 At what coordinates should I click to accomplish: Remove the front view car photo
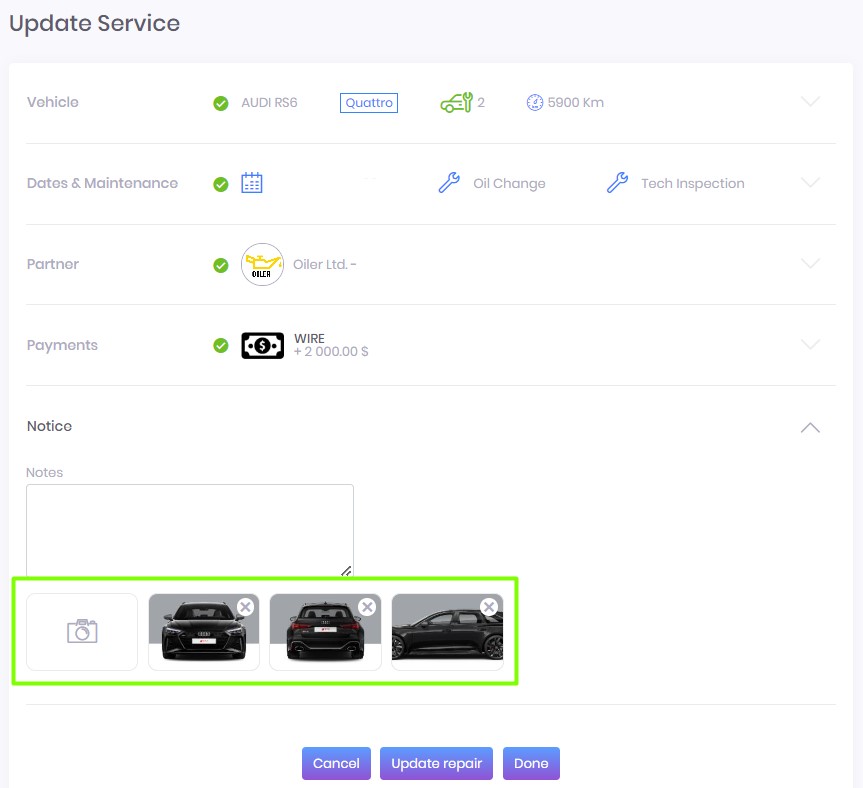coord(245,607)
